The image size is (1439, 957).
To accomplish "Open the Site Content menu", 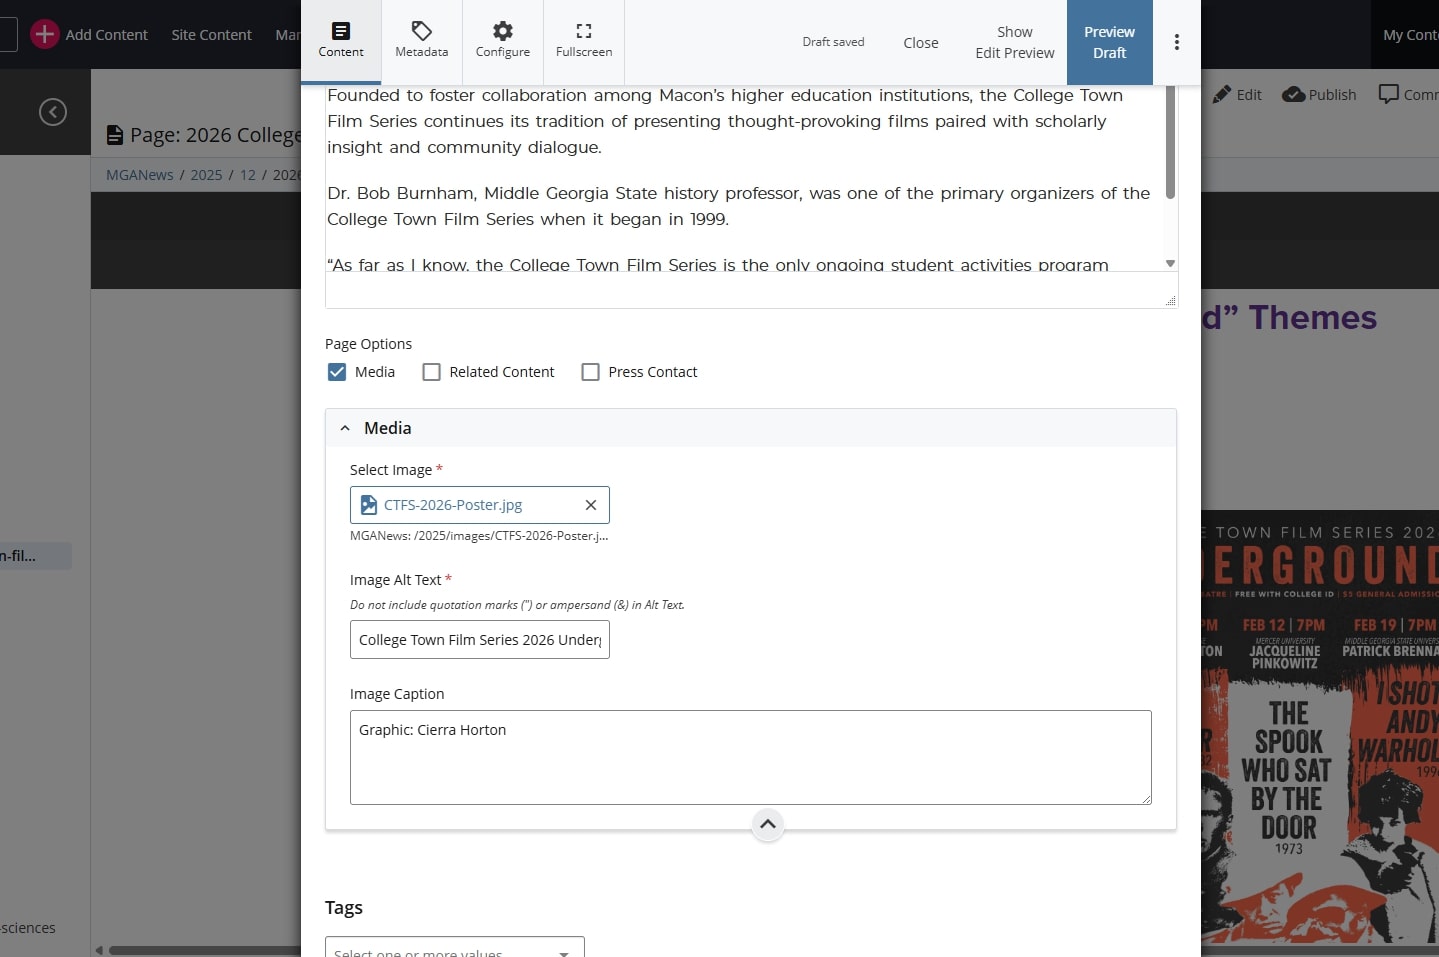I will [211, 35].
